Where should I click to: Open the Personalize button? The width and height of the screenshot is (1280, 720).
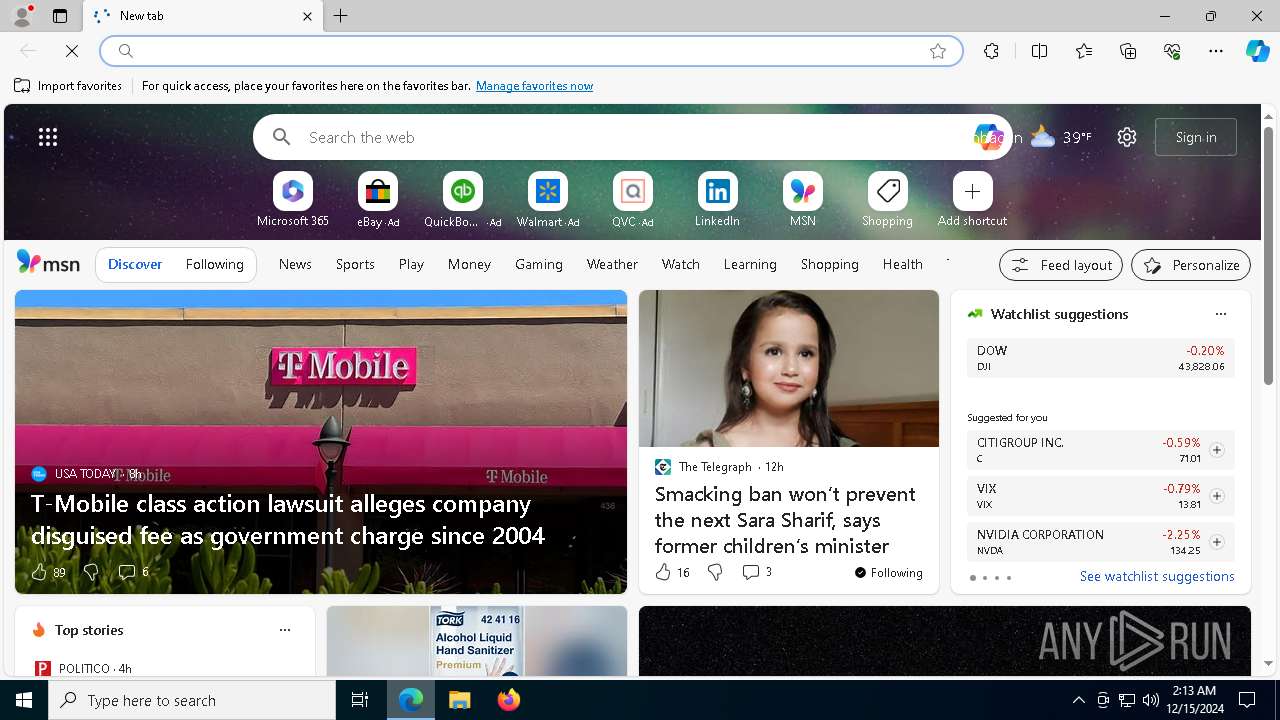(1191, 265)
